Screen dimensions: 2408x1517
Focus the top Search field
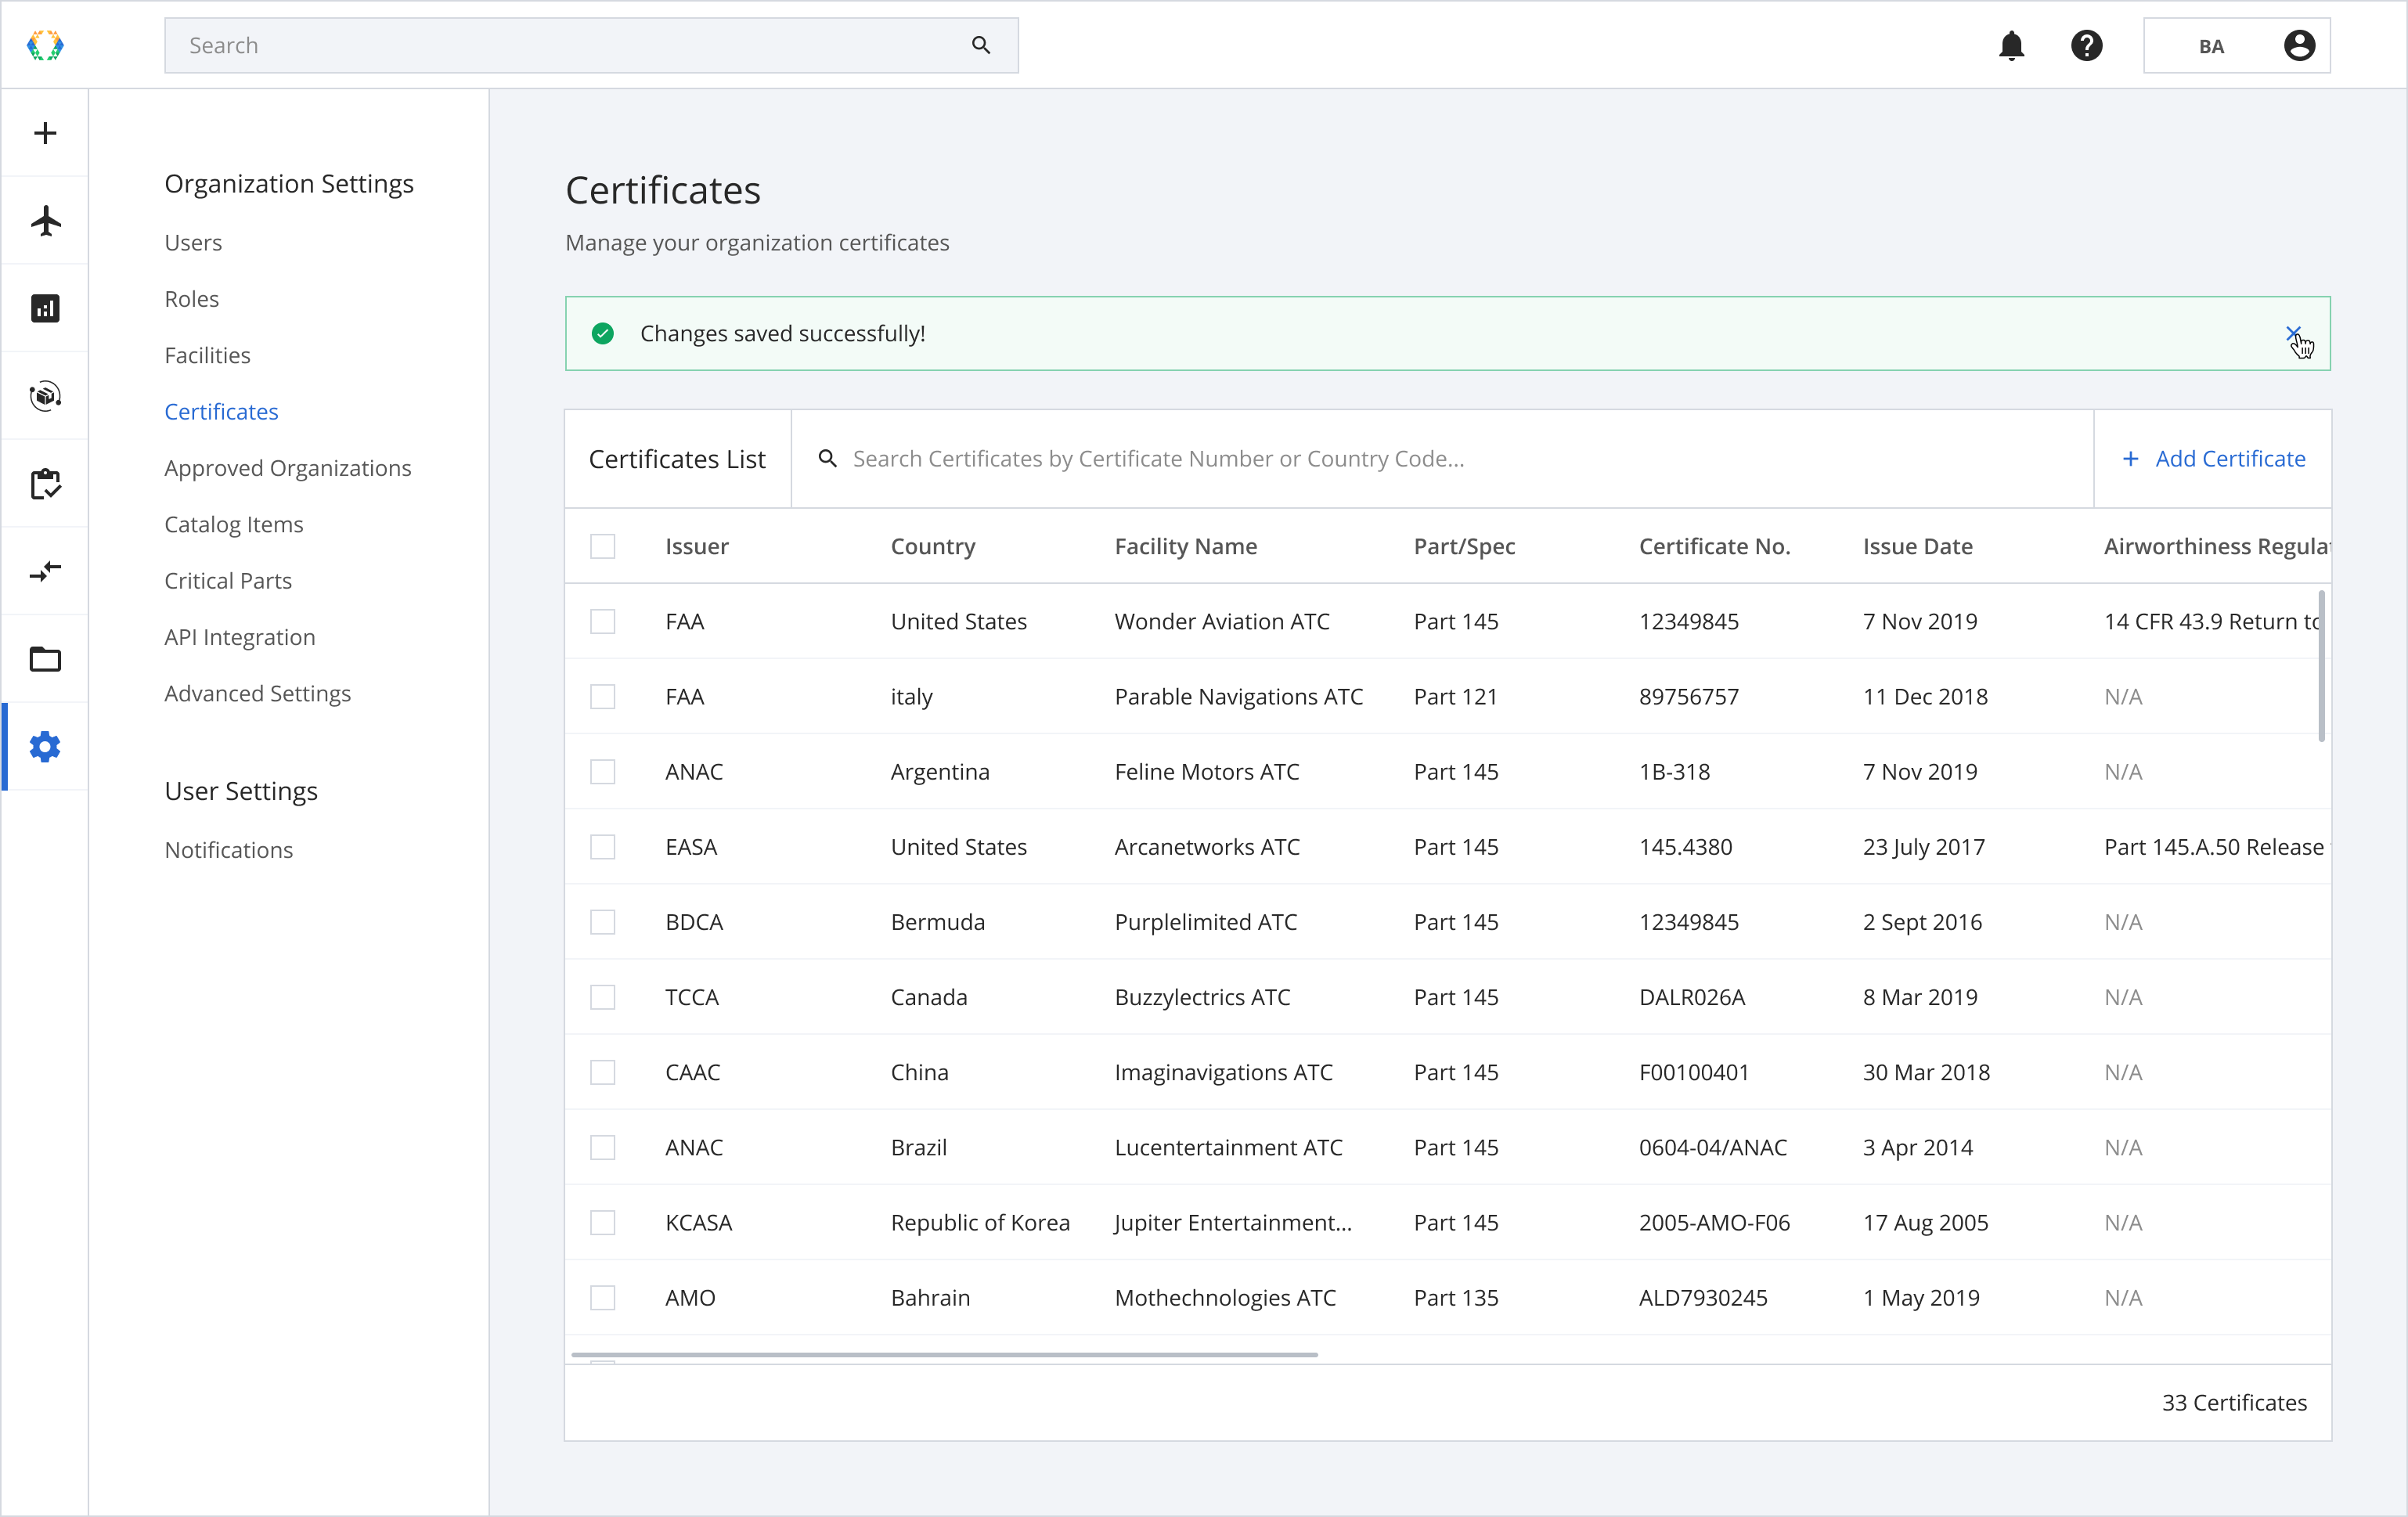click(x=591, y=45)
